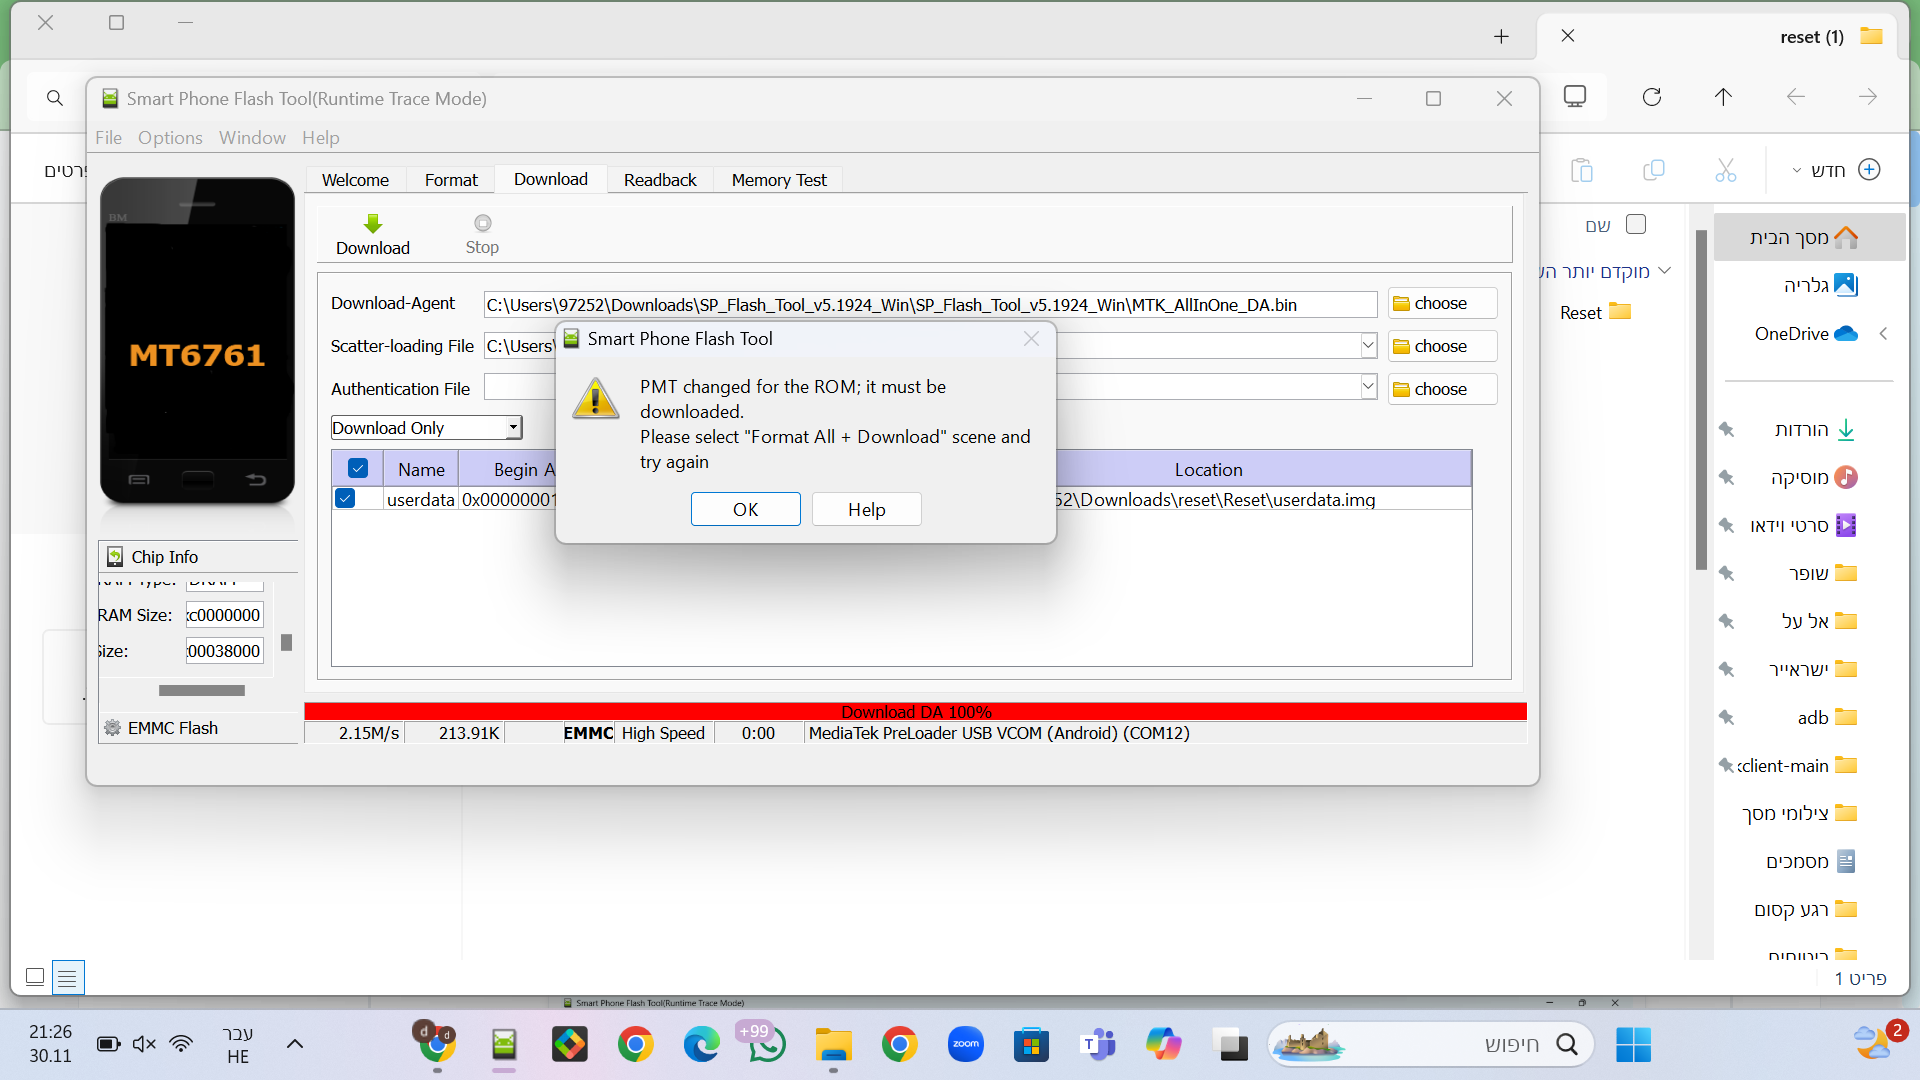
Task: Click the Explorer paste clipboard icon
Action: point(1582,170)
